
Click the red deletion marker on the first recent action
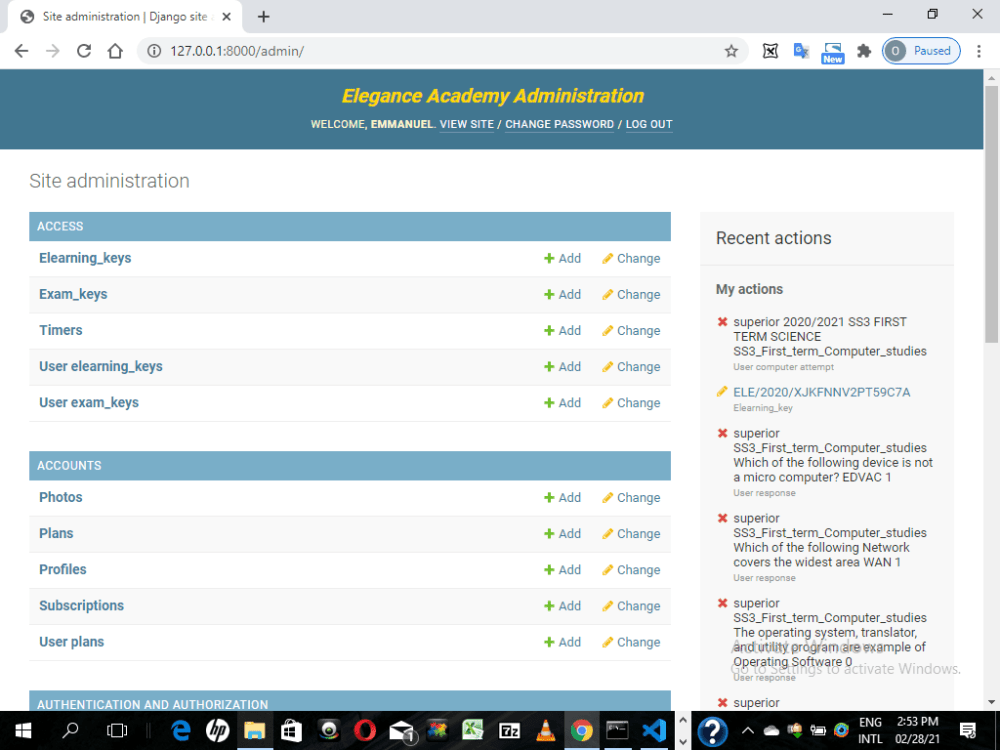[x=723, y=322]
